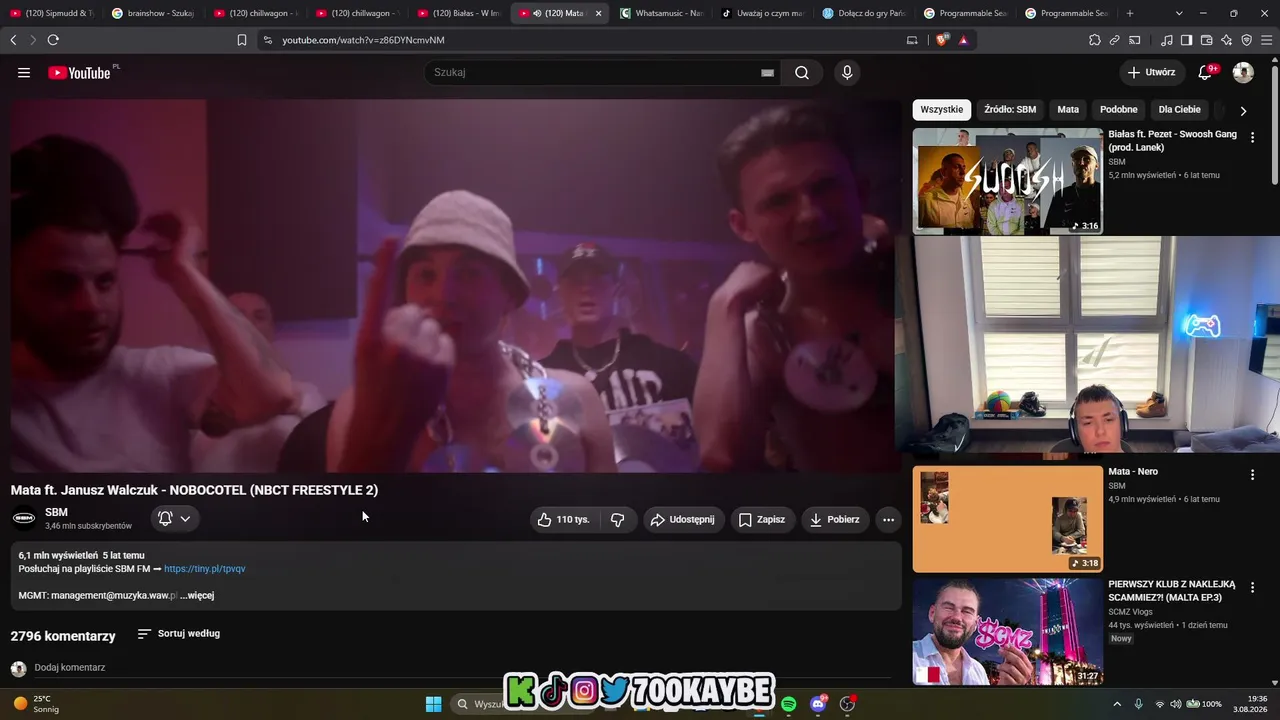Open the SBM channel name link
This screenshot has height=720, width=1280.
tap(56, 512)
